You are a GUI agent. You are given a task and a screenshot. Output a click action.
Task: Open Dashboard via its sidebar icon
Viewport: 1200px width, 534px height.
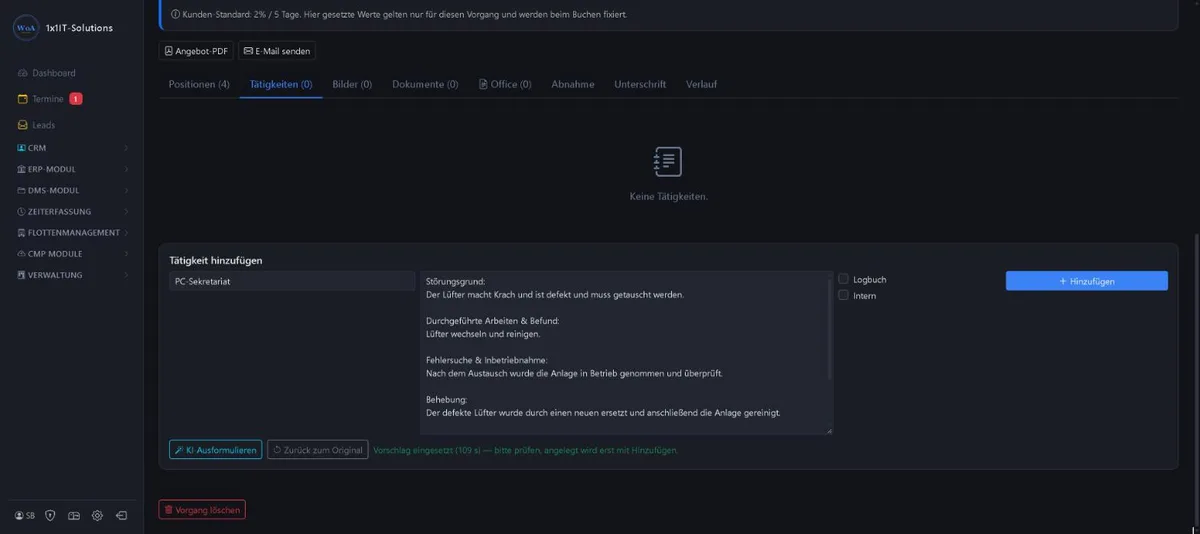point(23,73)
